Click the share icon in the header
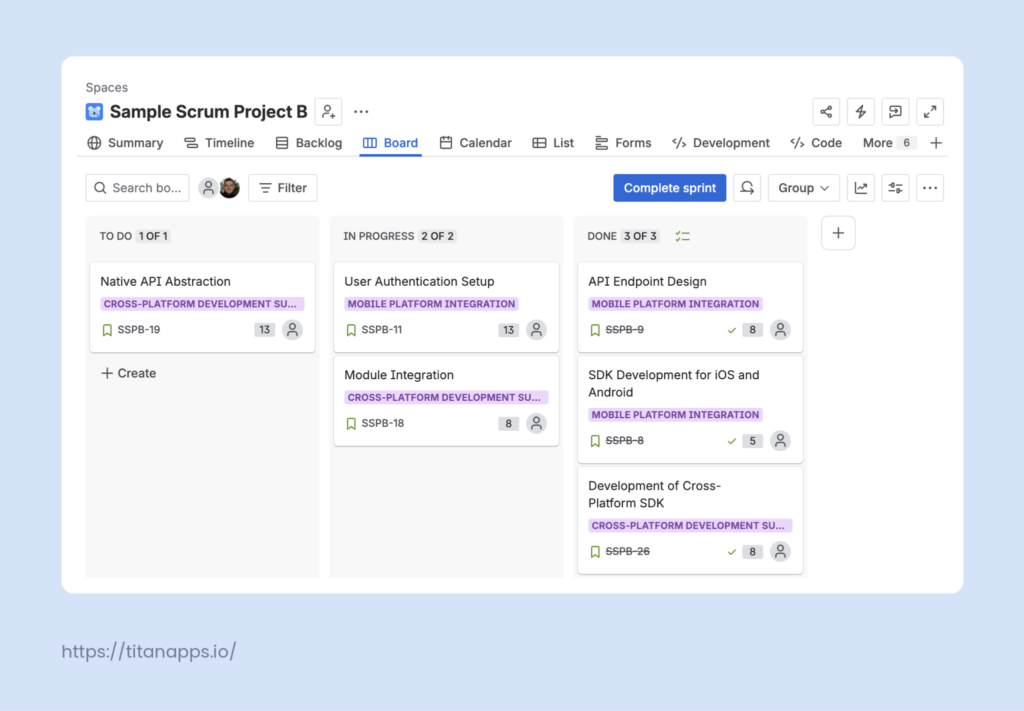Image resolution: width=1024 pixels, height=711 pixels. pos(825,112)
